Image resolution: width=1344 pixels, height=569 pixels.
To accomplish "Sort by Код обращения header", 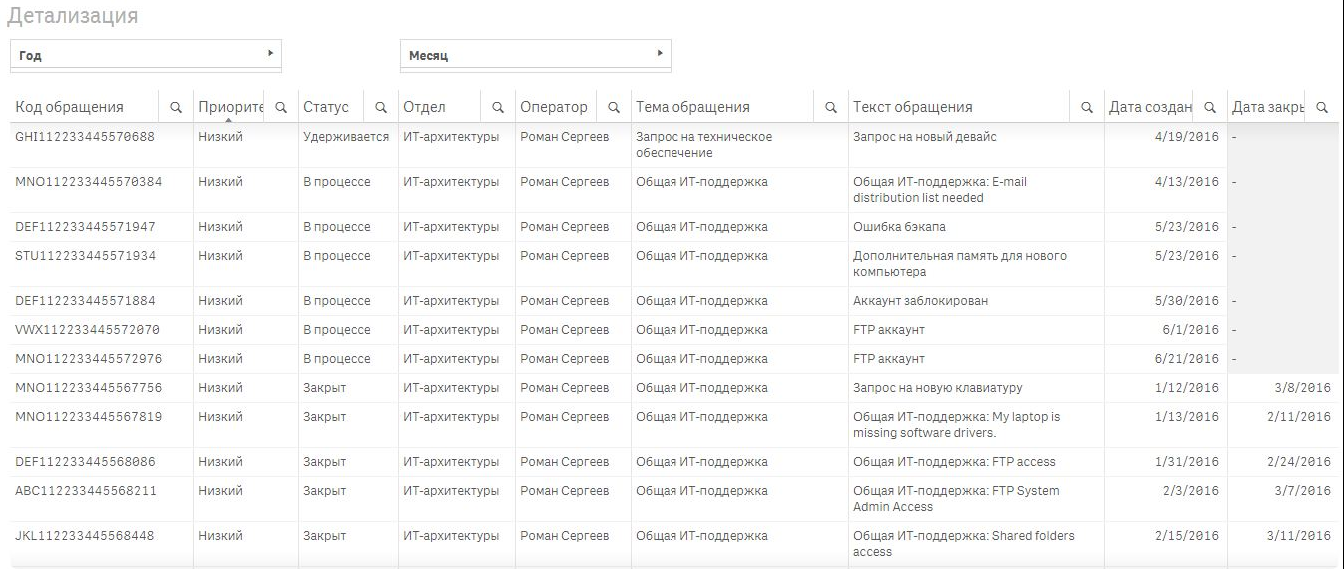I will click(70, 107).
